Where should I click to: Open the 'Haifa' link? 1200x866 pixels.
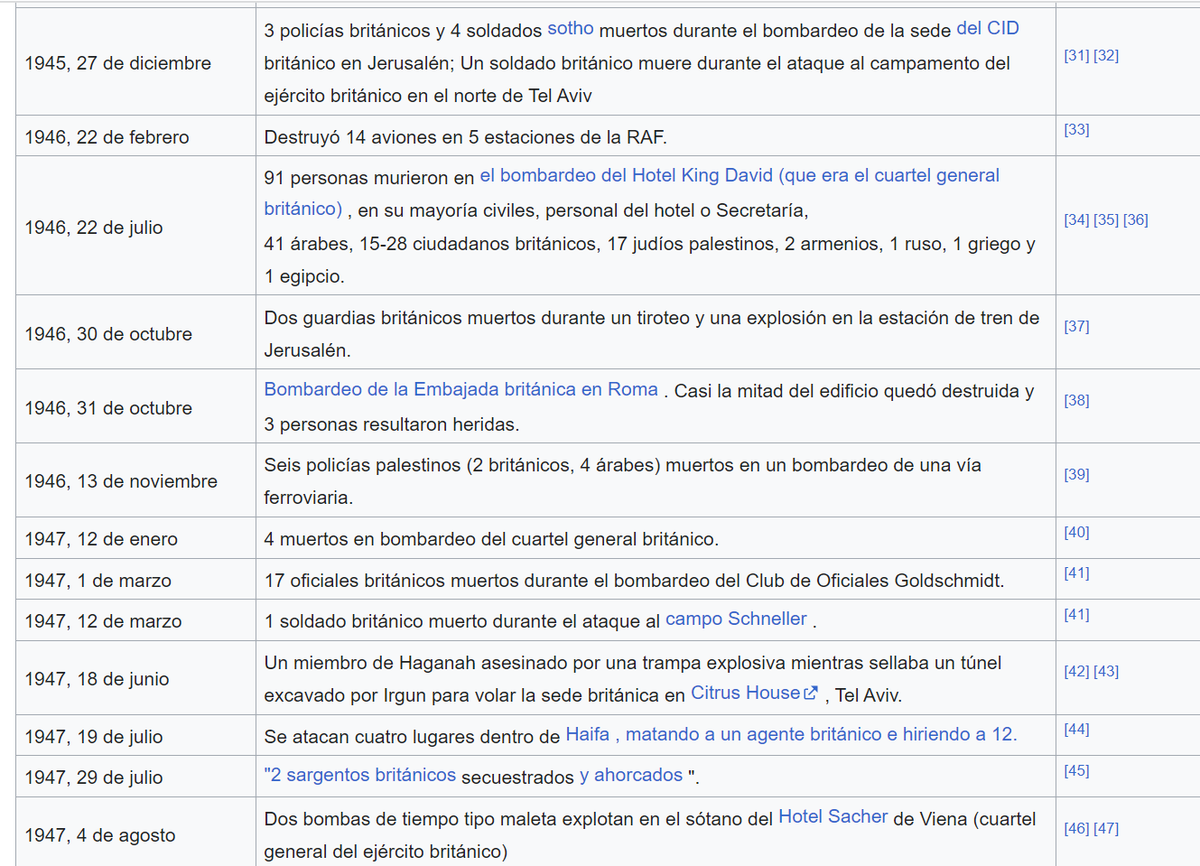click(x=587, y=735)
